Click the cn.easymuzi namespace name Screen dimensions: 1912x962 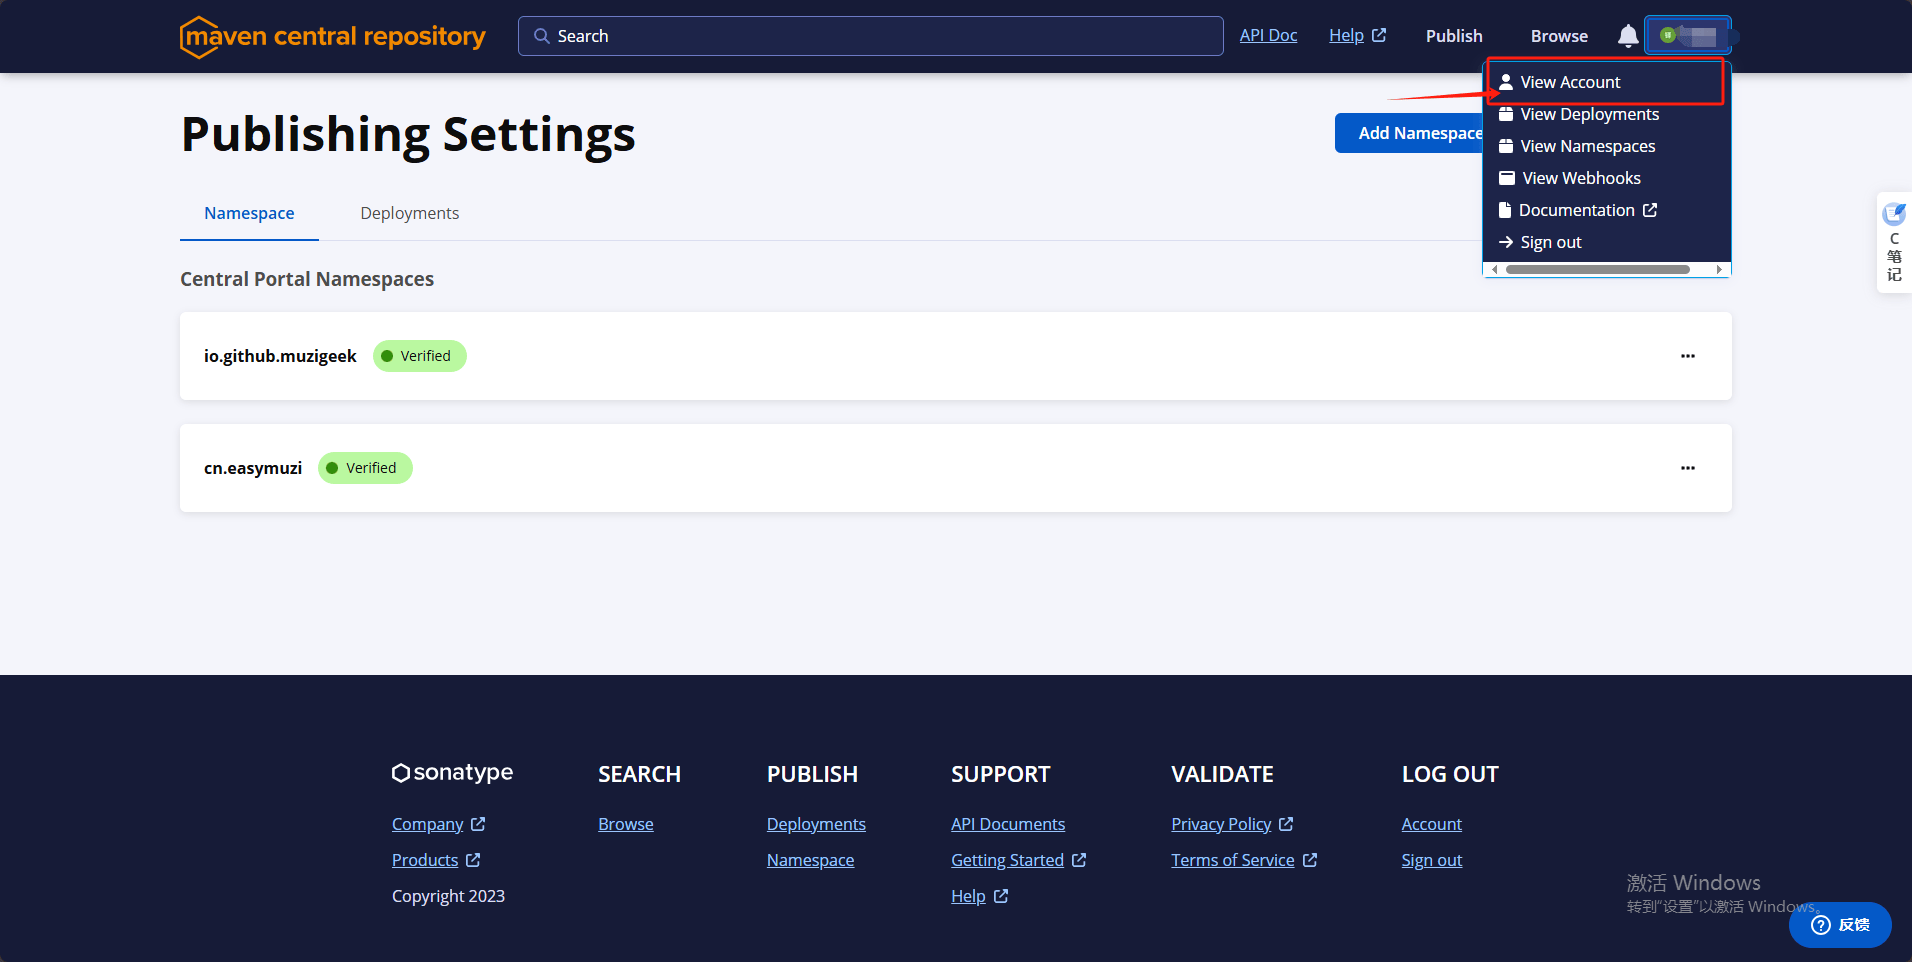(253, 468)
